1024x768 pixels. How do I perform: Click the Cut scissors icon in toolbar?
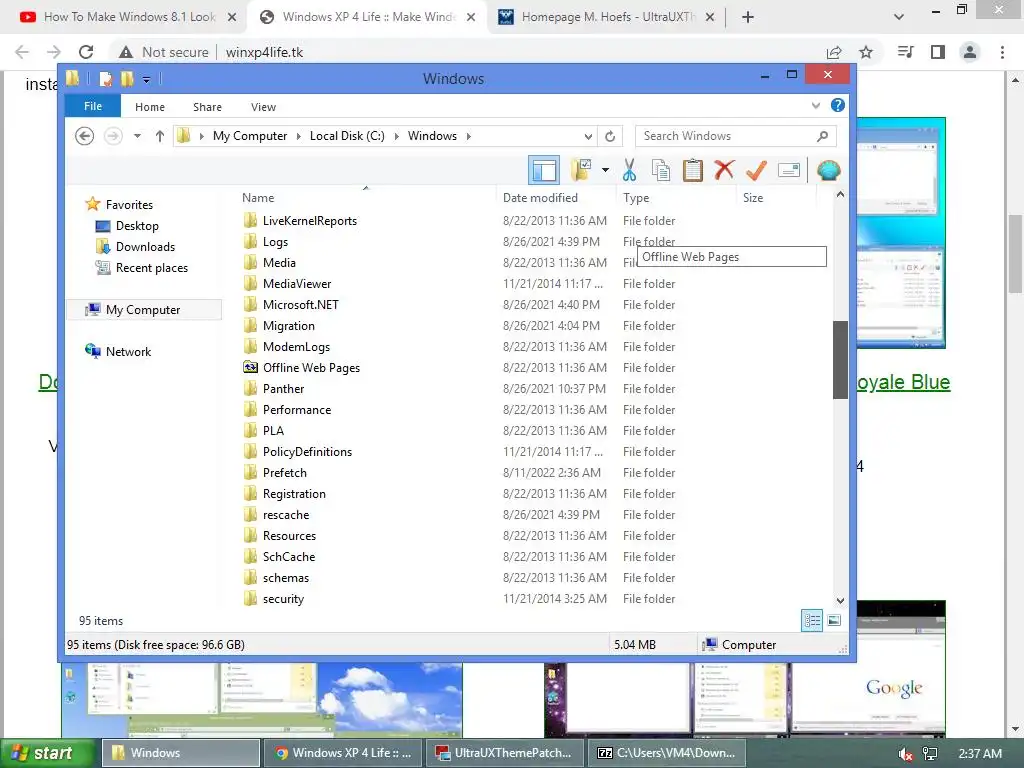(x=629, y=170)
